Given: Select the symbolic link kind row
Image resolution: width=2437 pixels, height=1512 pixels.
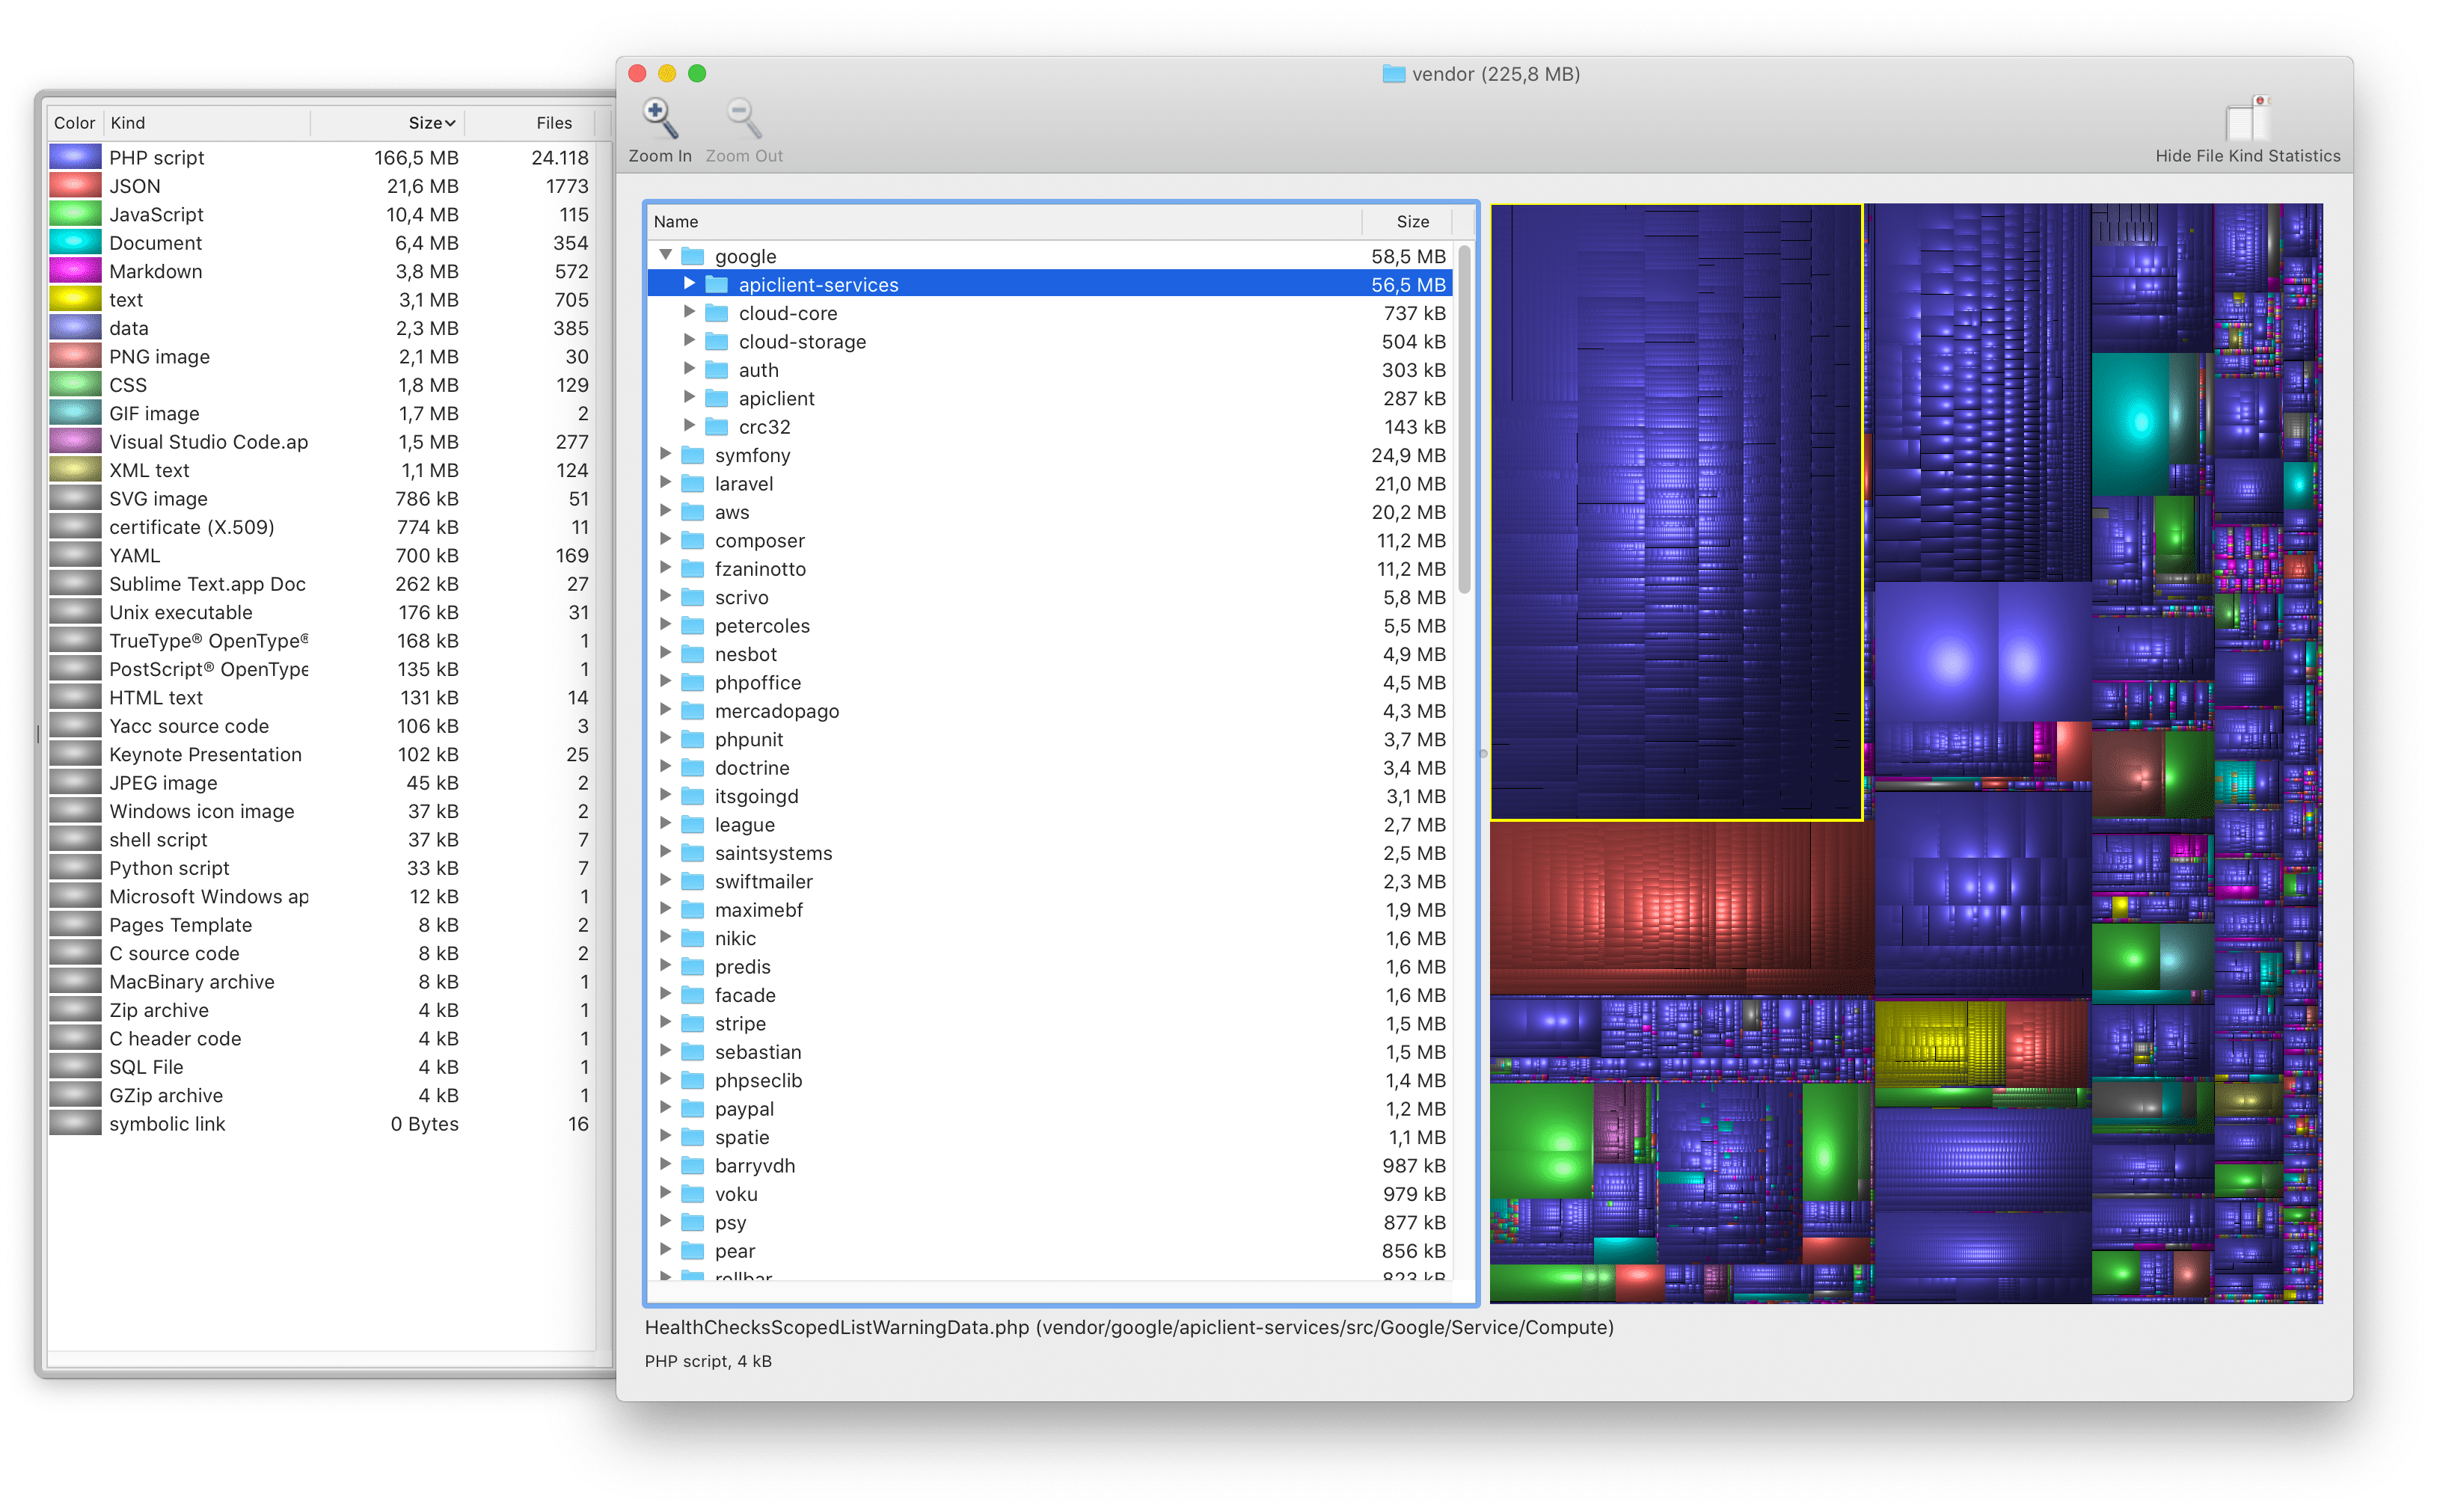Looking at the screenshot, I should (321, 1123).
